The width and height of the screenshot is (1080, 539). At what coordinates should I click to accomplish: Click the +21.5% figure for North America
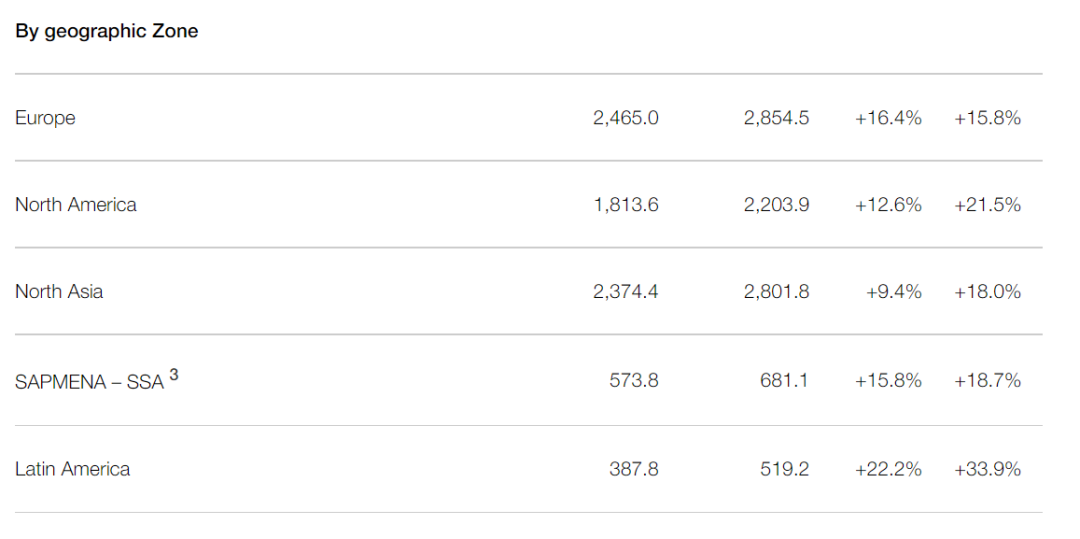pyautogui.click(x=987, y=205)
